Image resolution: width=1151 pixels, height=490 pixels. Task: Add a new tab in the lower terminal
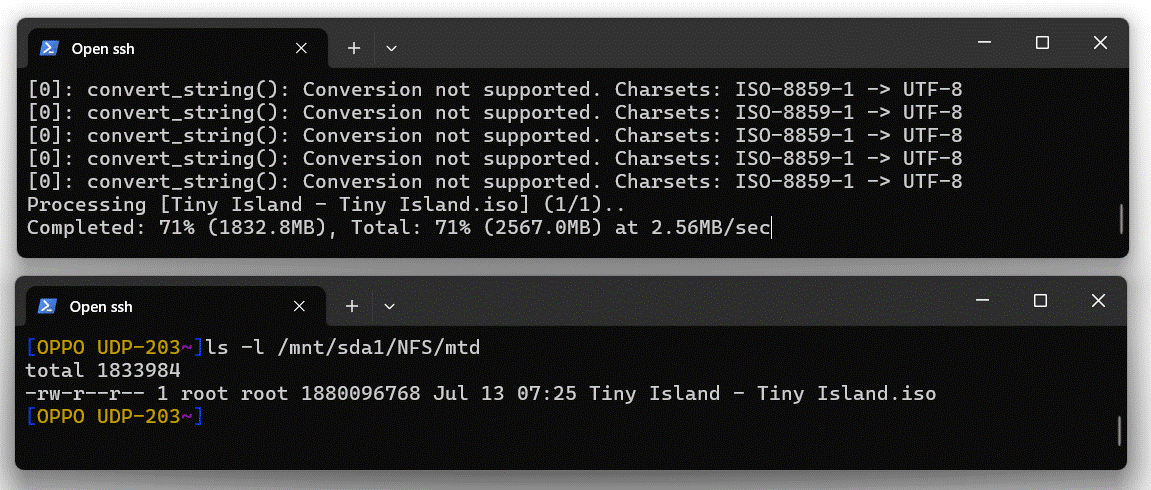352,307
